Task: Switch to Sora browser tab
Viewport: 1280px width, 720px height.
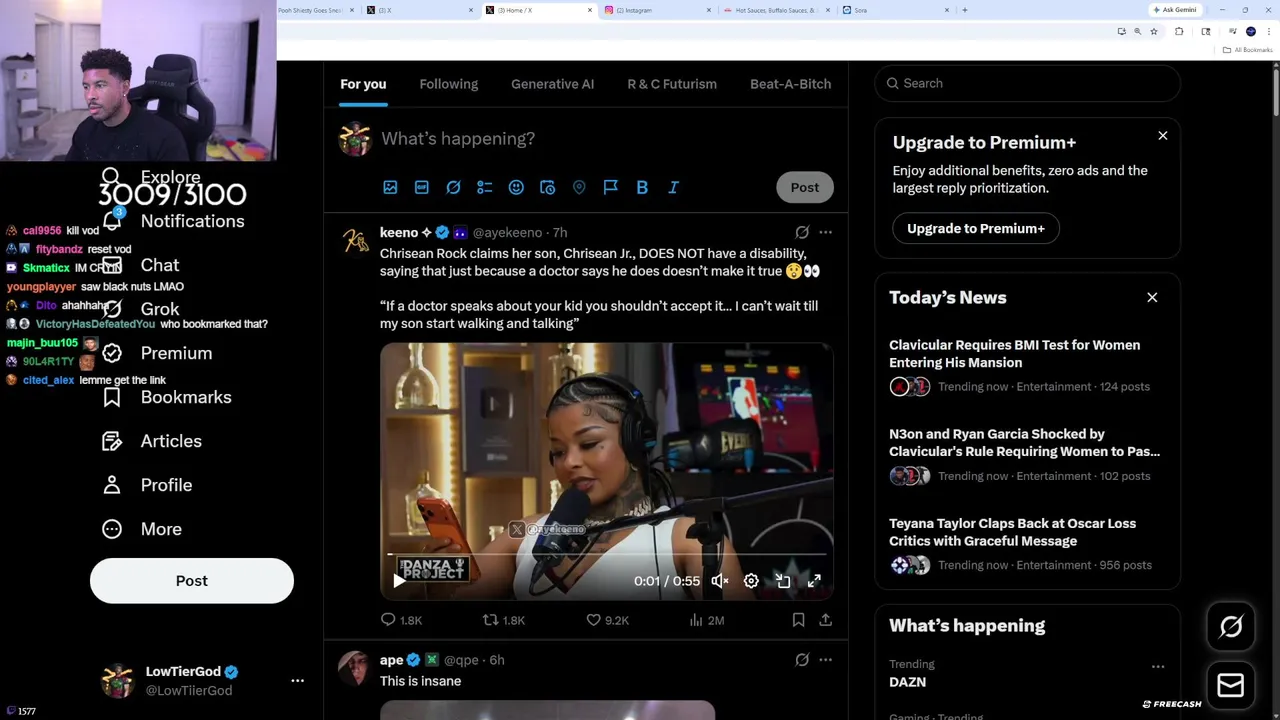Action: tap(895, 10)
